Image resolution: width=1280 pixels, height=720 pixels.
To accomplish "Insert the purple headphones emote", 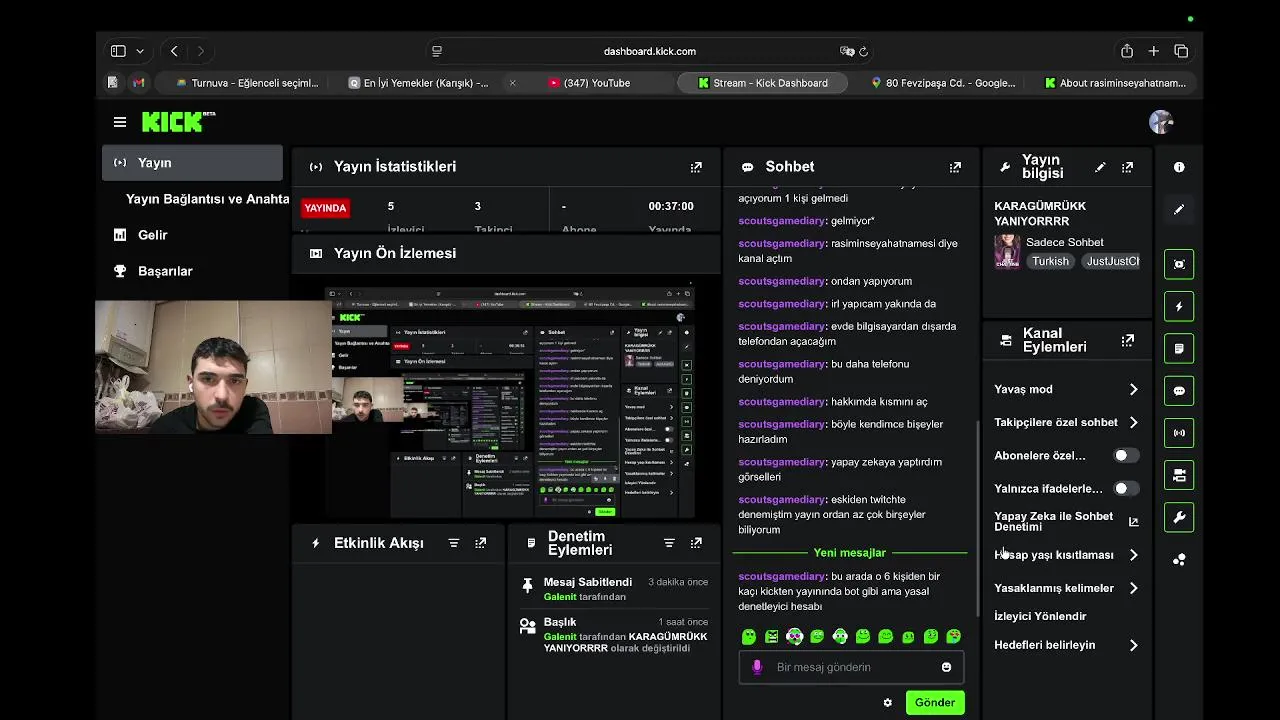I will click(x=794, y=637).
